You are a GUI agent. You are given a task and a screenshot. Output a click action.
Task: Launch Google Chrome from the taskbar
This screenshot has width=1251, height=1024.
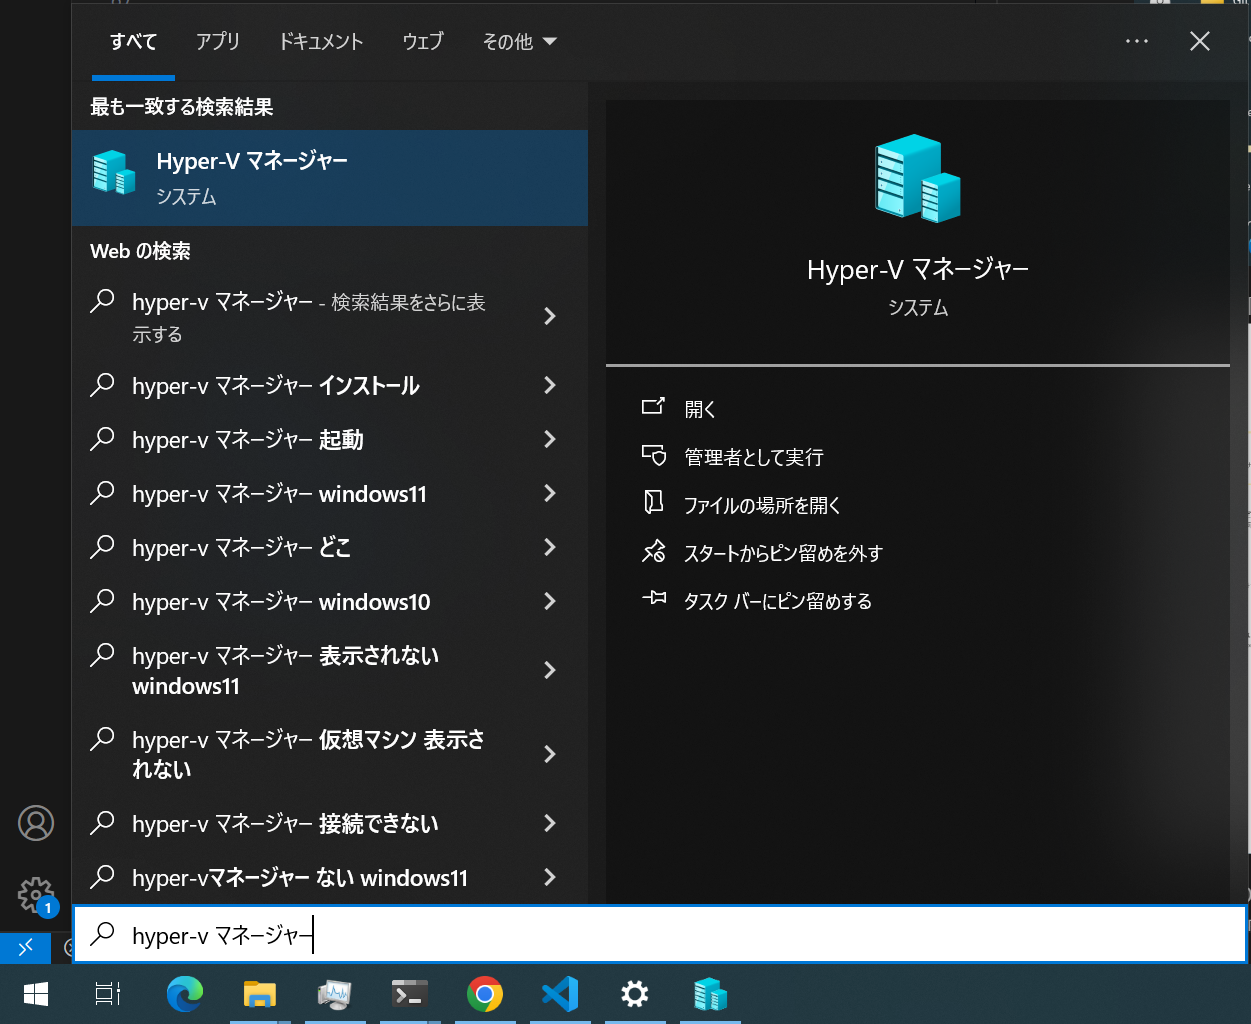[x=485, y=994]
